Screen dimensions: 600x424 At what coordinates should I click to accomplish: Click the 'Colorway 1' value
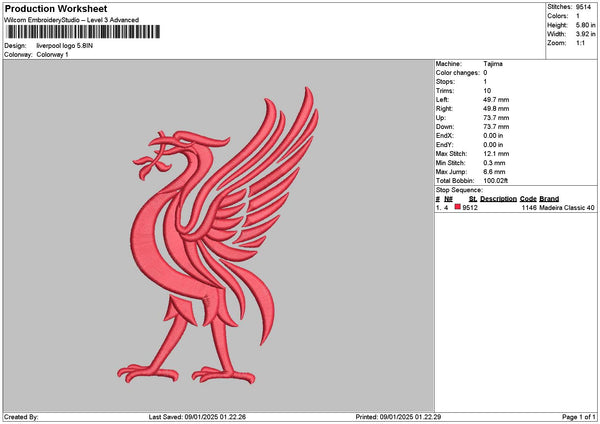pyautogui.click(x=52, y=55)
